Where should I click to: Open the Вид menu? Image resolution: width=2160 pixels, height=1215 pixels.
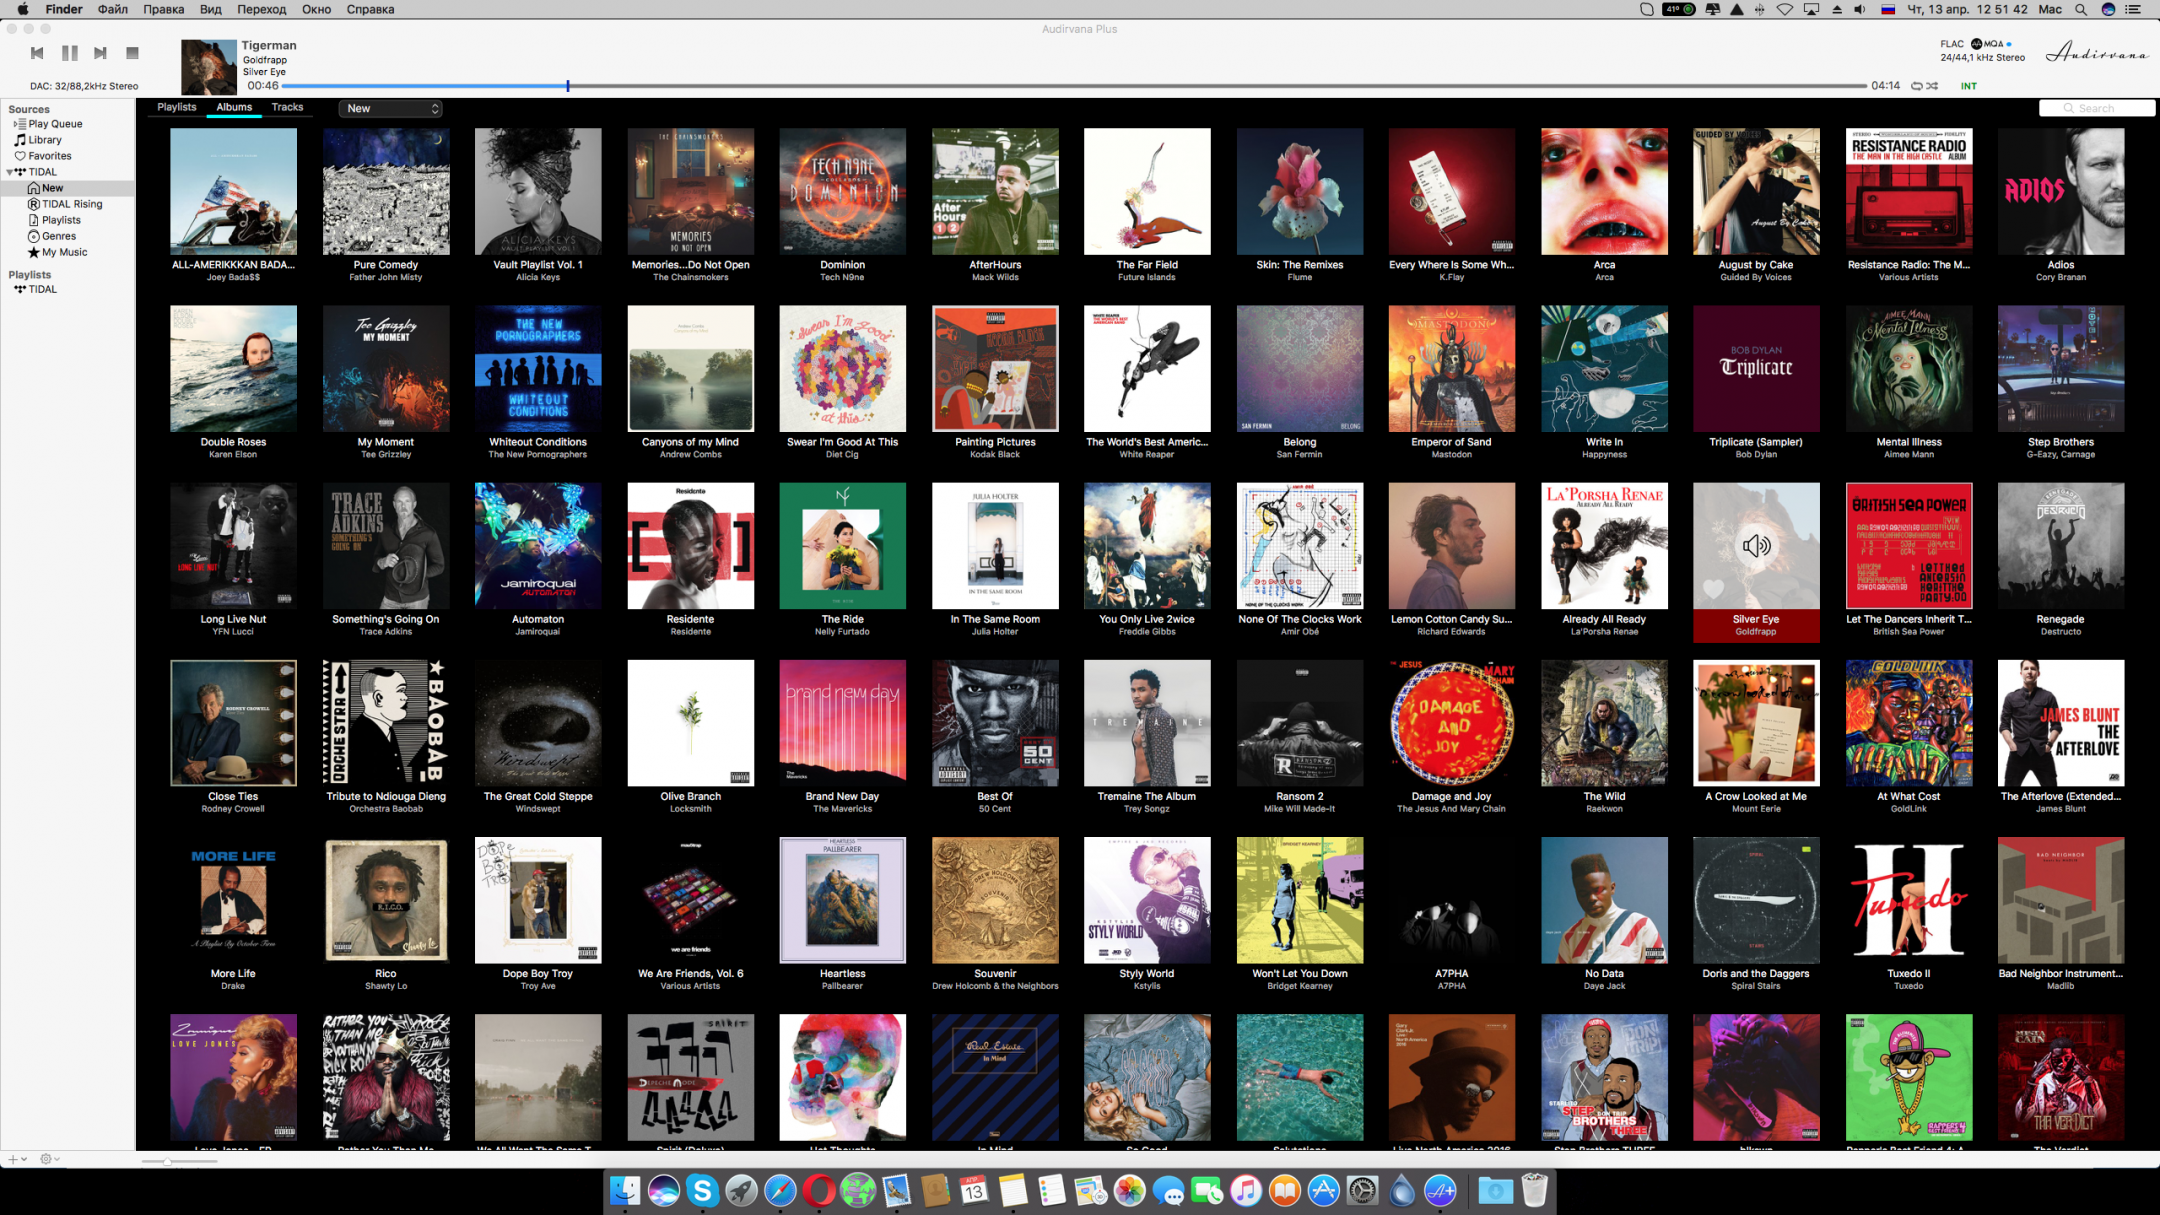coord(210,9)
